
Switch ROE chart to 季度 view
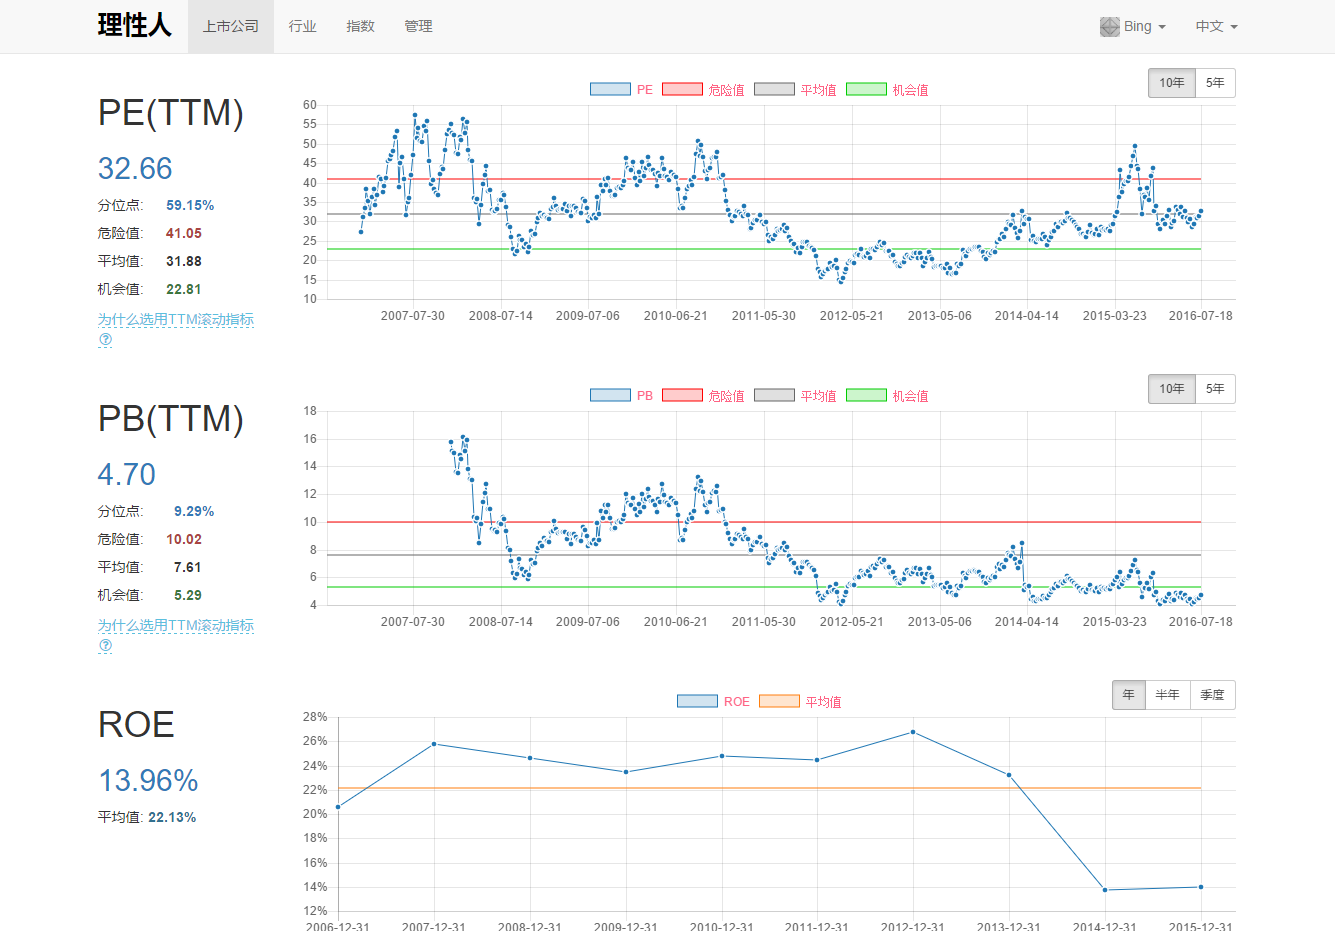coord(1212,695)
